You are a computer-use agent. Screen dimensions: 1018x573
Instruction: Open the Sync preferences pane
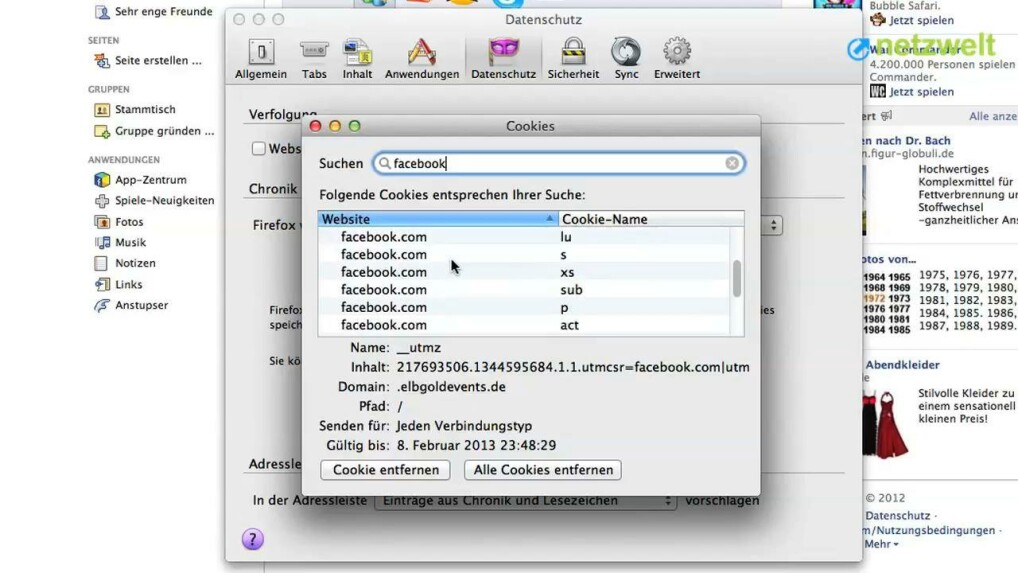coord(626,58)
